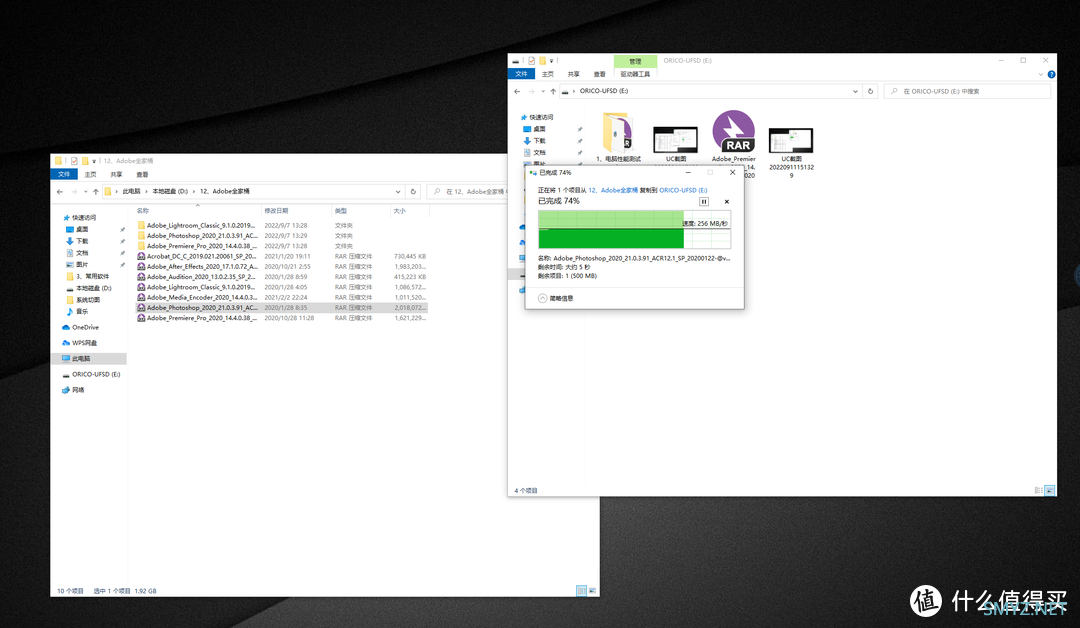Collapse copy dialog via 简略信息 chevron
The image size is (1080, 628).
pos(543,298)
